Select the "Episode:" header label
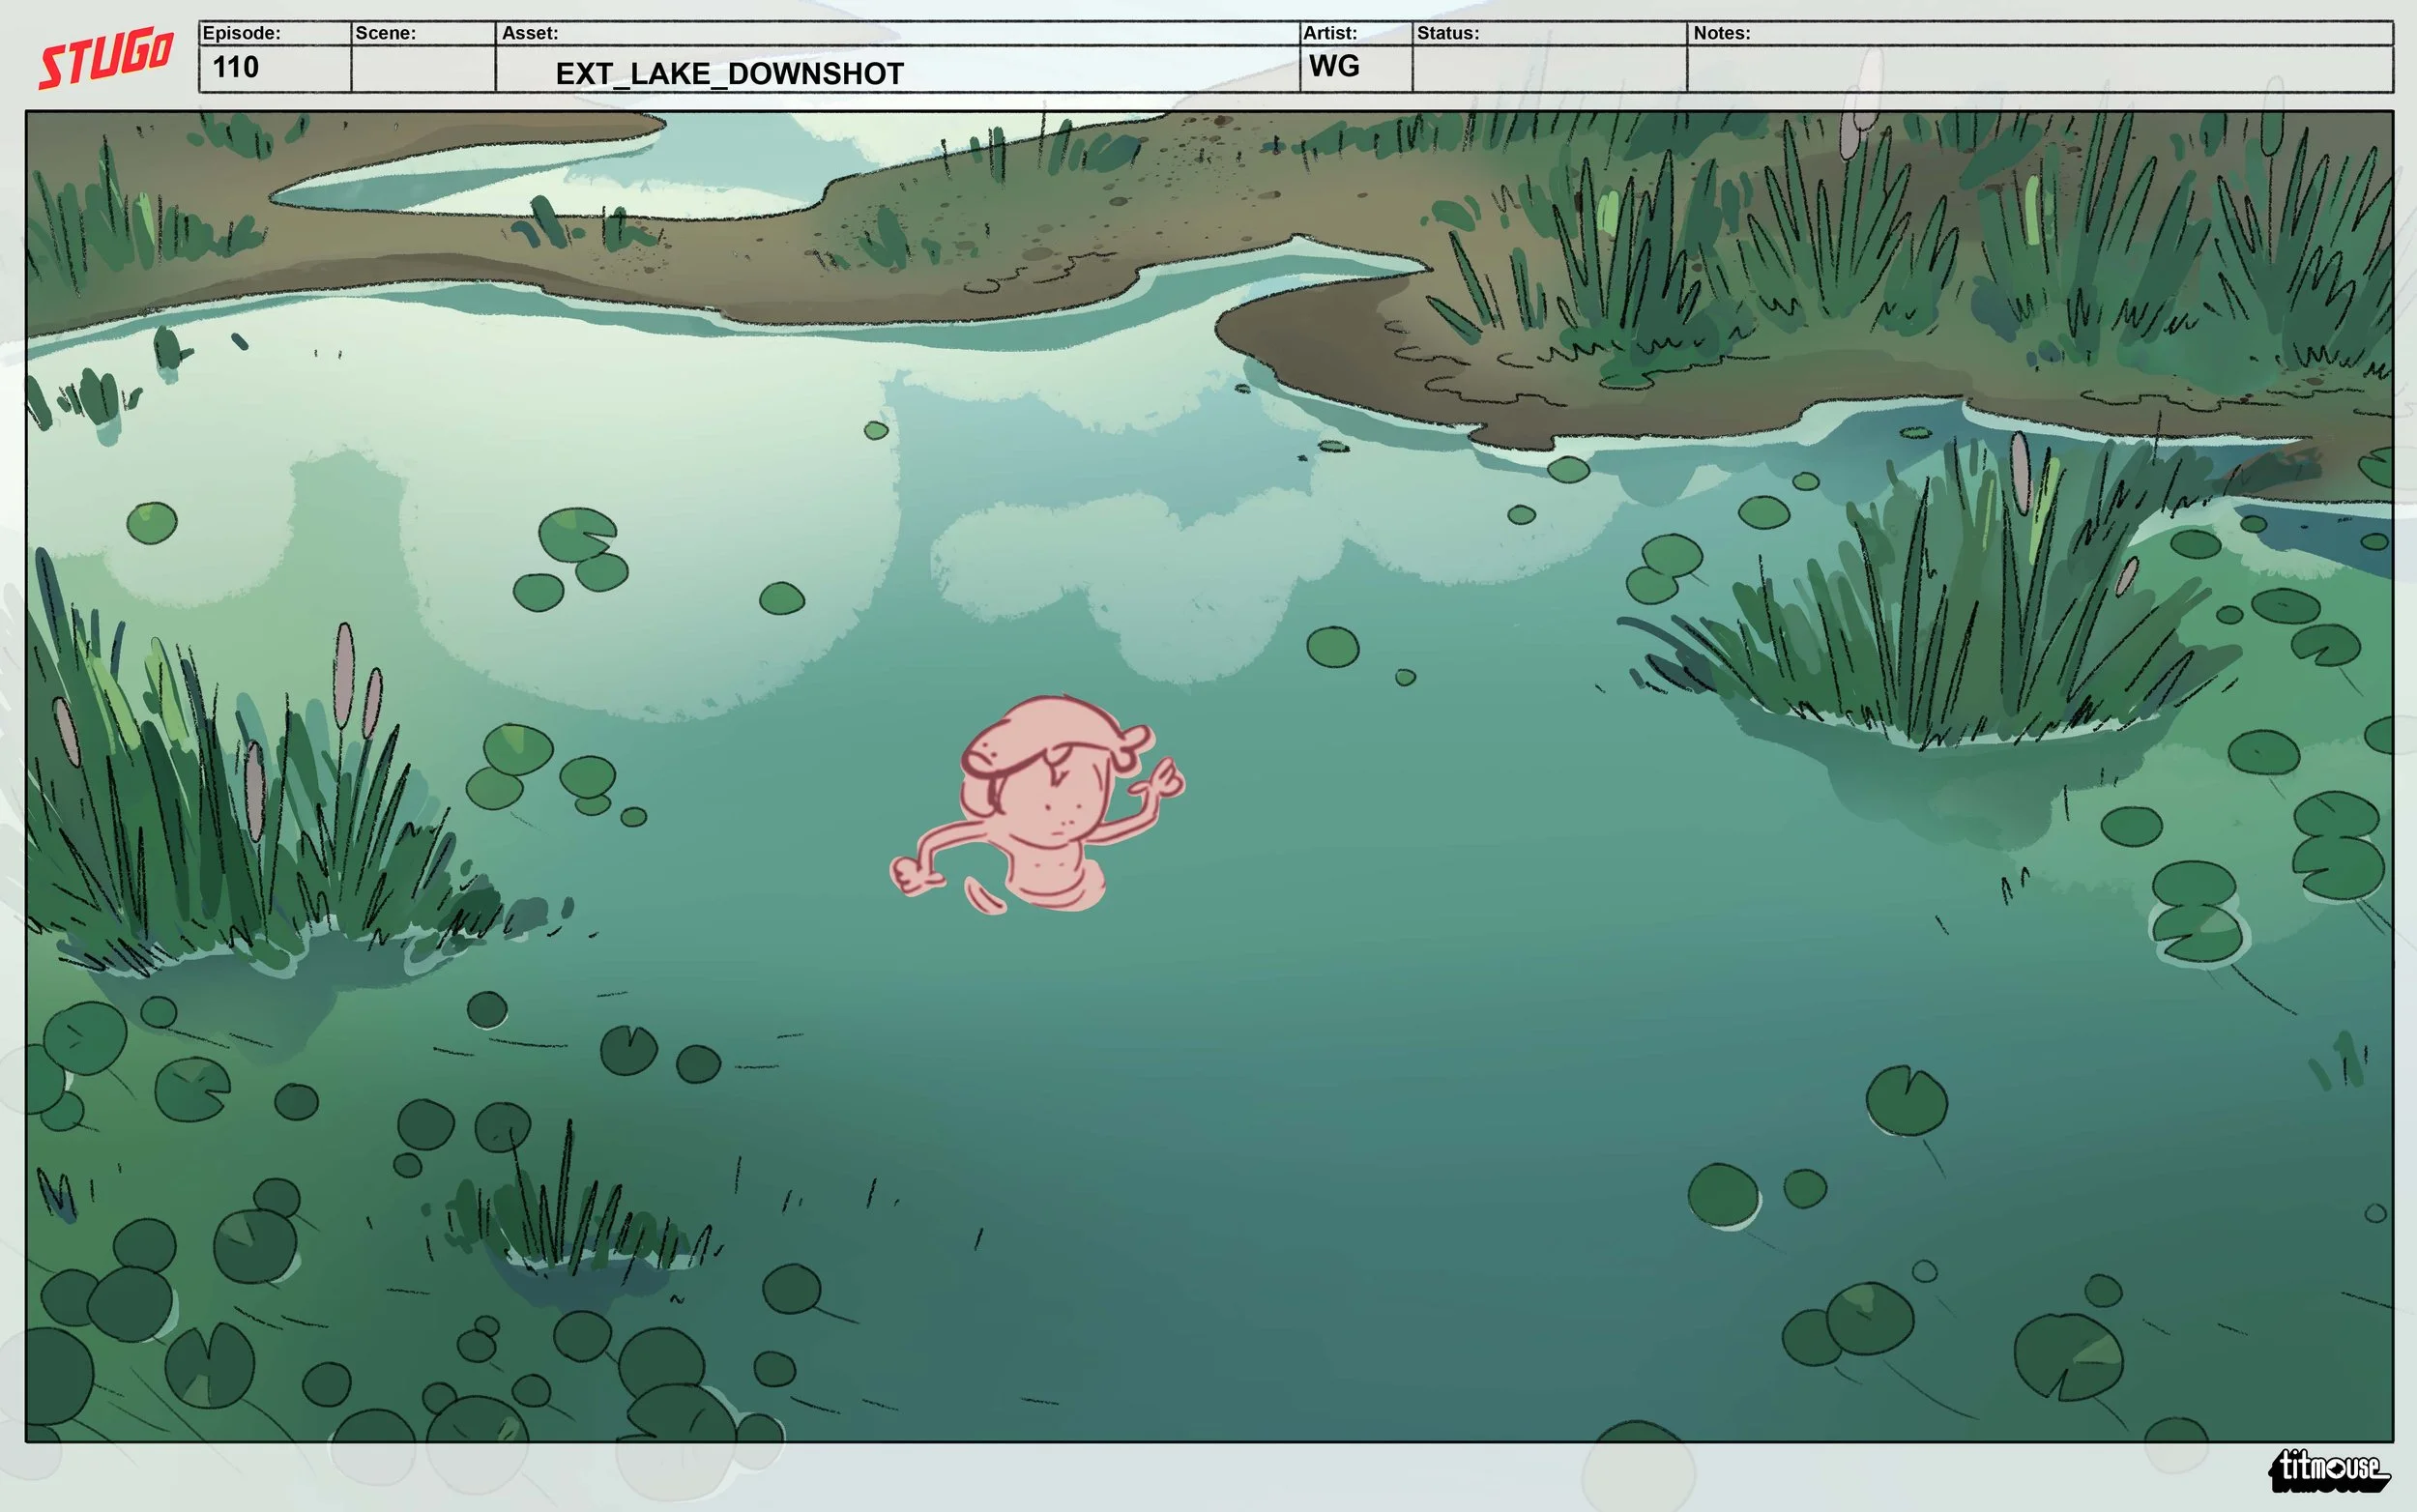 [x=241, y=33]
